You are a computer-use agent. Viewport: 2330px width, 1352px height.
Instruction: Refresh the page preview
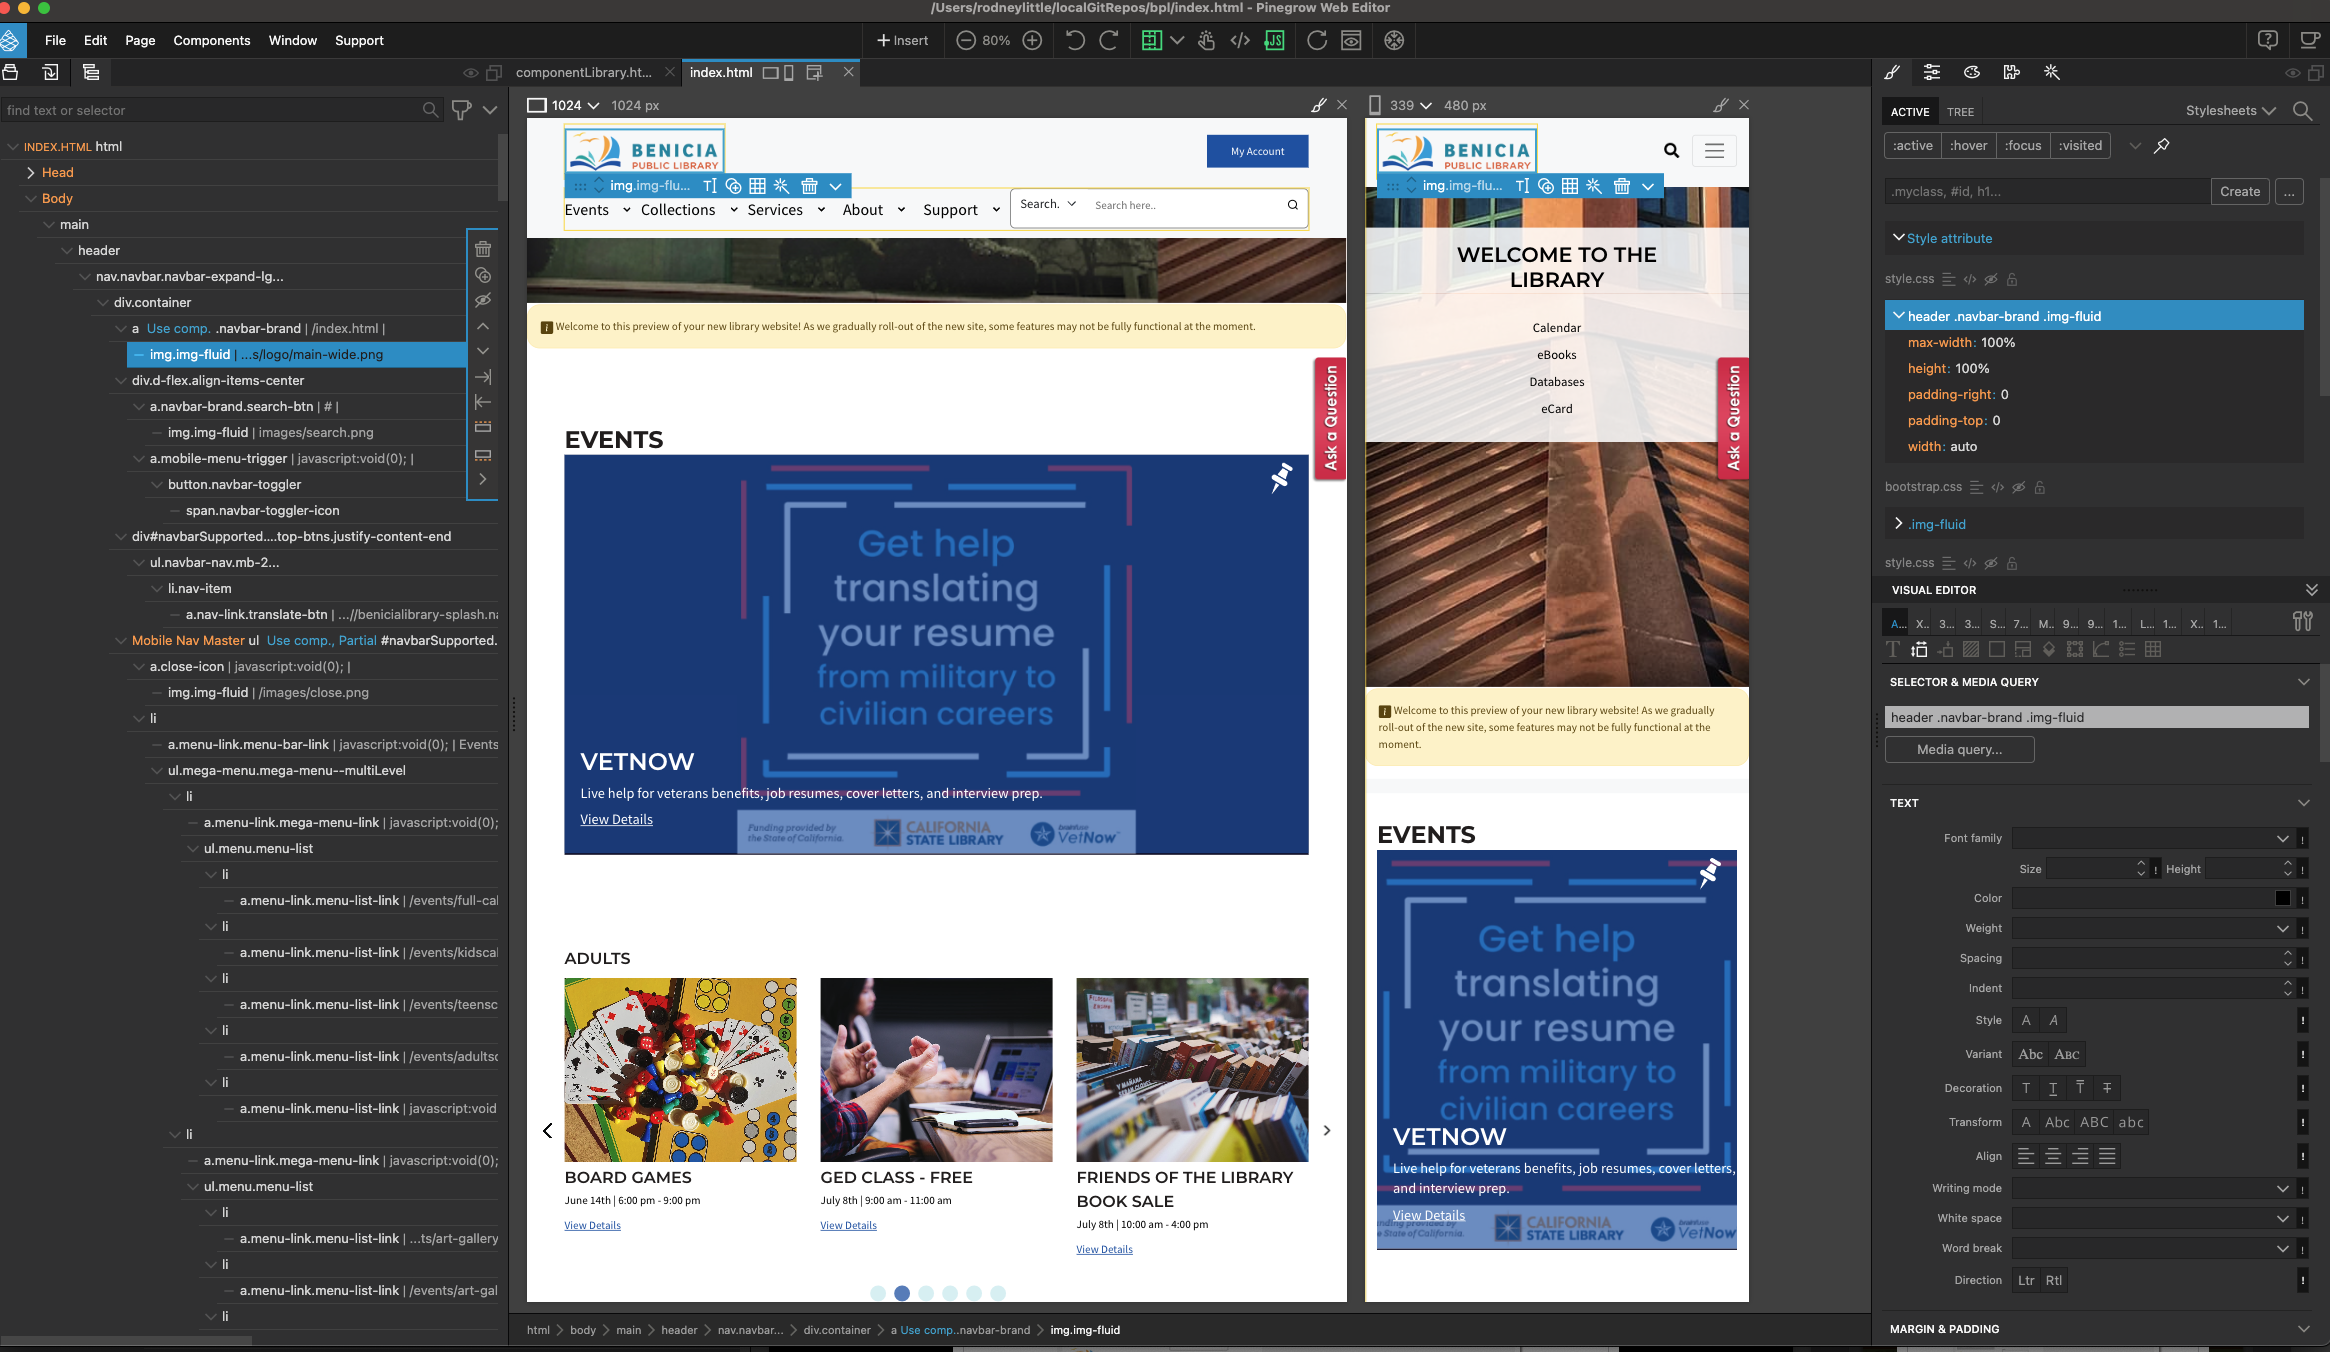pyautogui.click(x=1317, y=40)
